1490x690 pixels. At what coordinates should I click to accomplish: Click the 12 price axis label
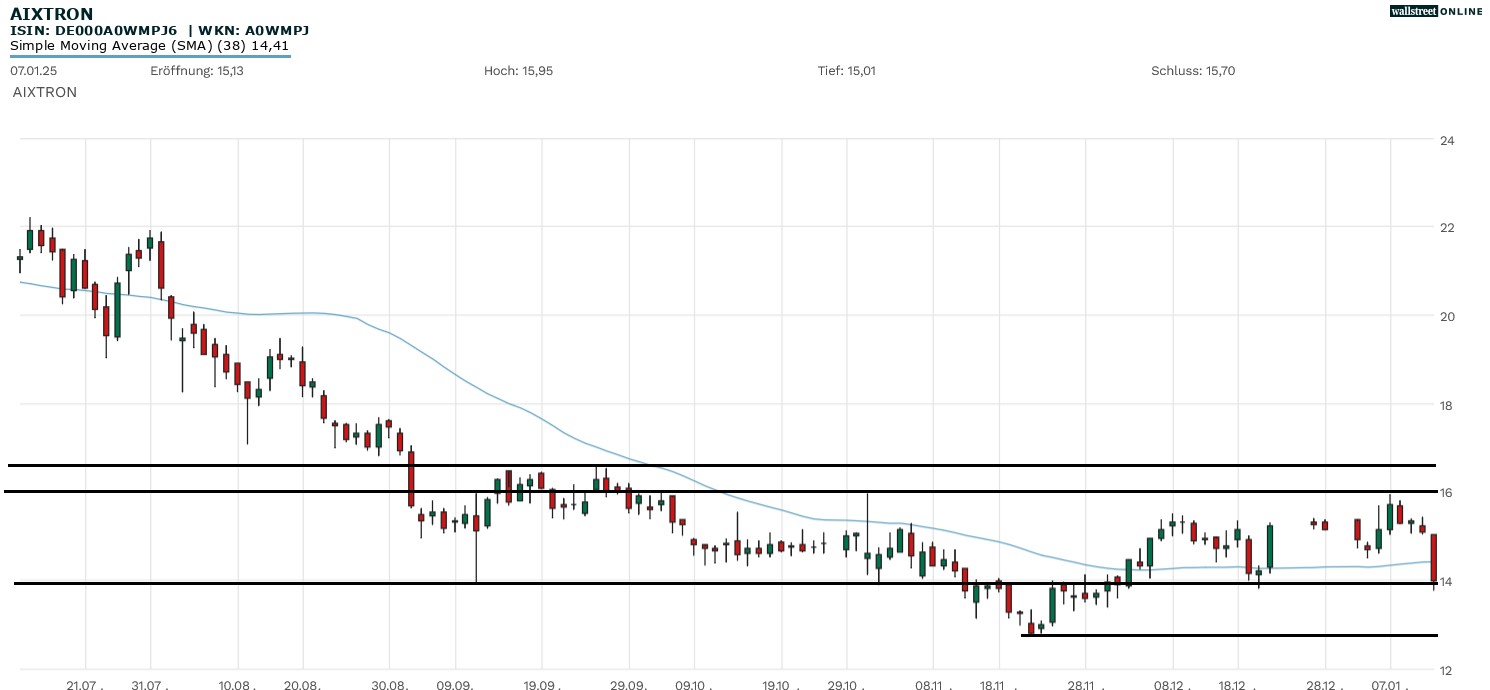tap(1446, 670)
